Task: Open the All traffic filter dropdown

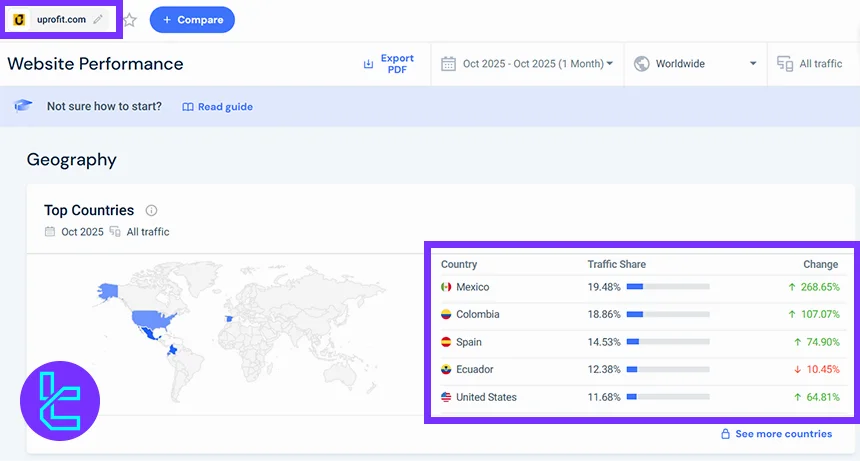Action: (x=820, y=64)
